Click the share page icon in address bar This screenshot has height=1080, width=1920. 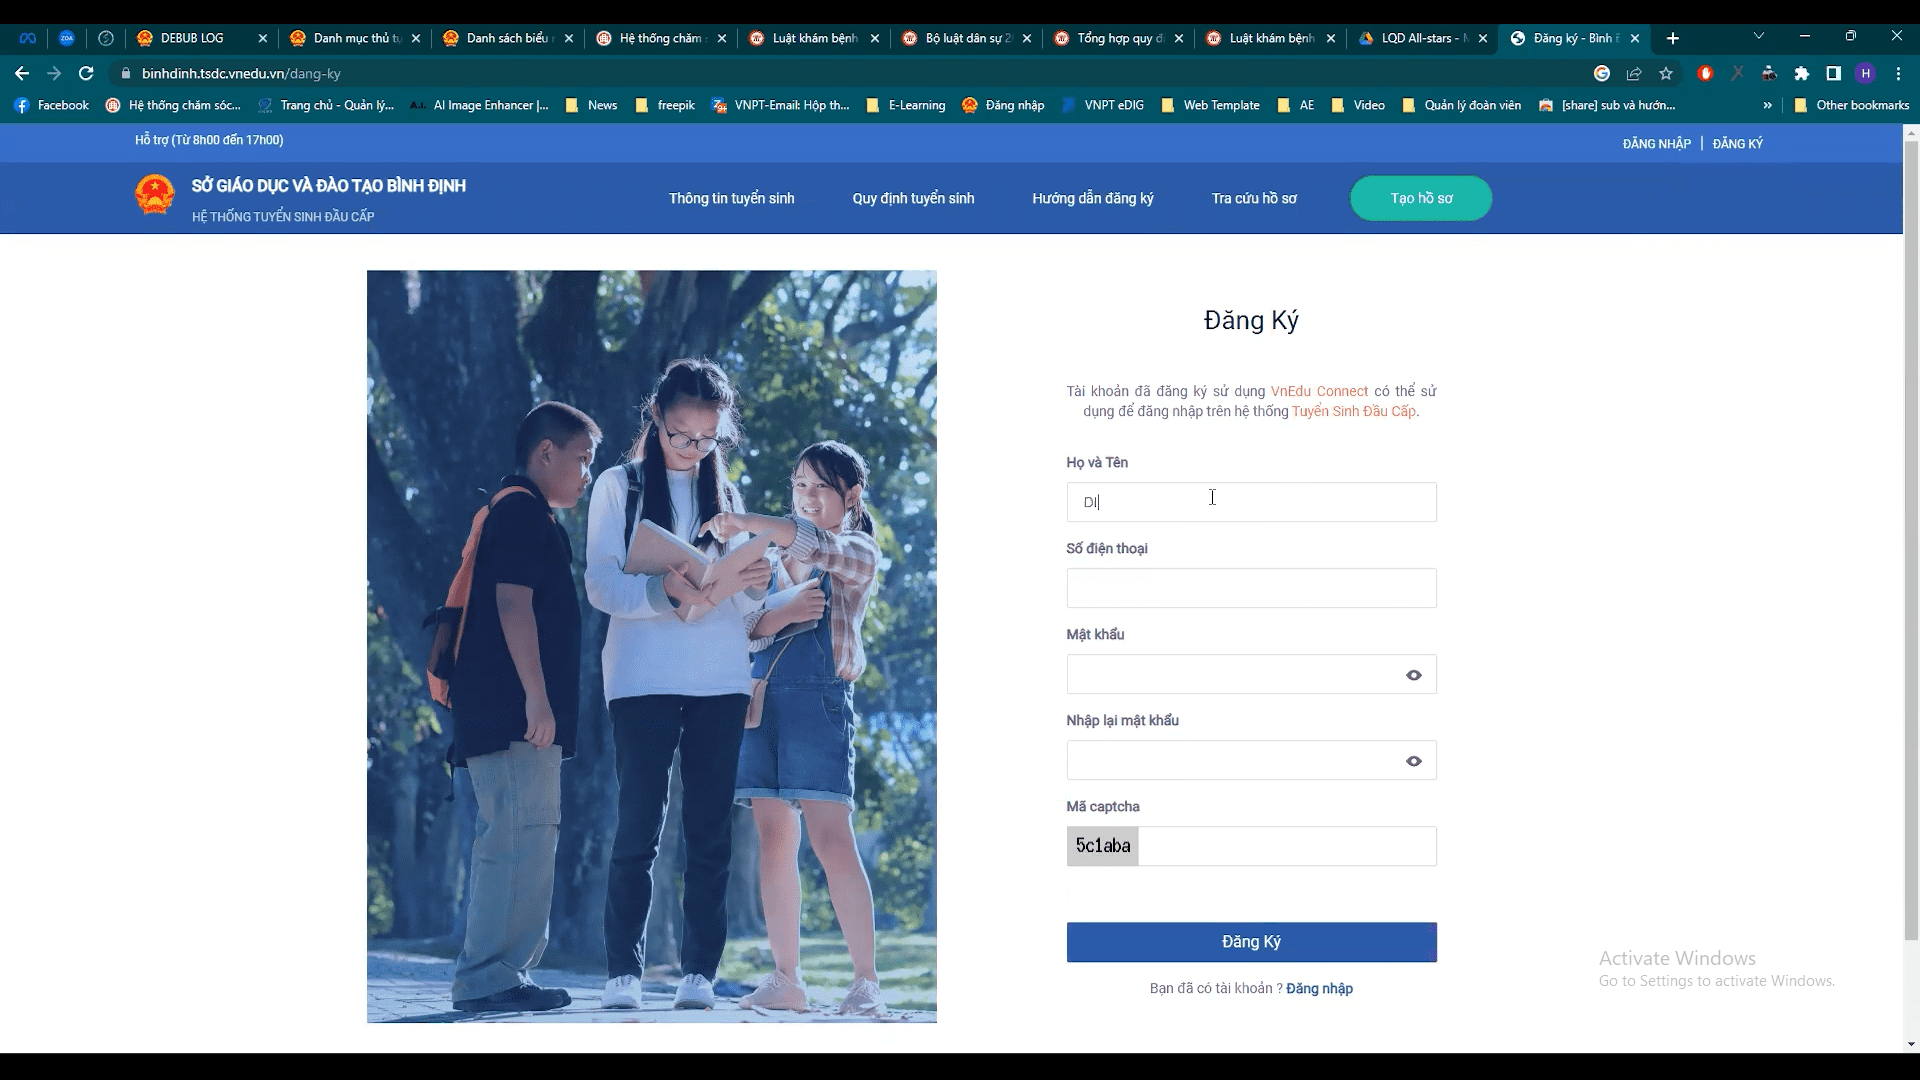click(x=1634, y=73)
